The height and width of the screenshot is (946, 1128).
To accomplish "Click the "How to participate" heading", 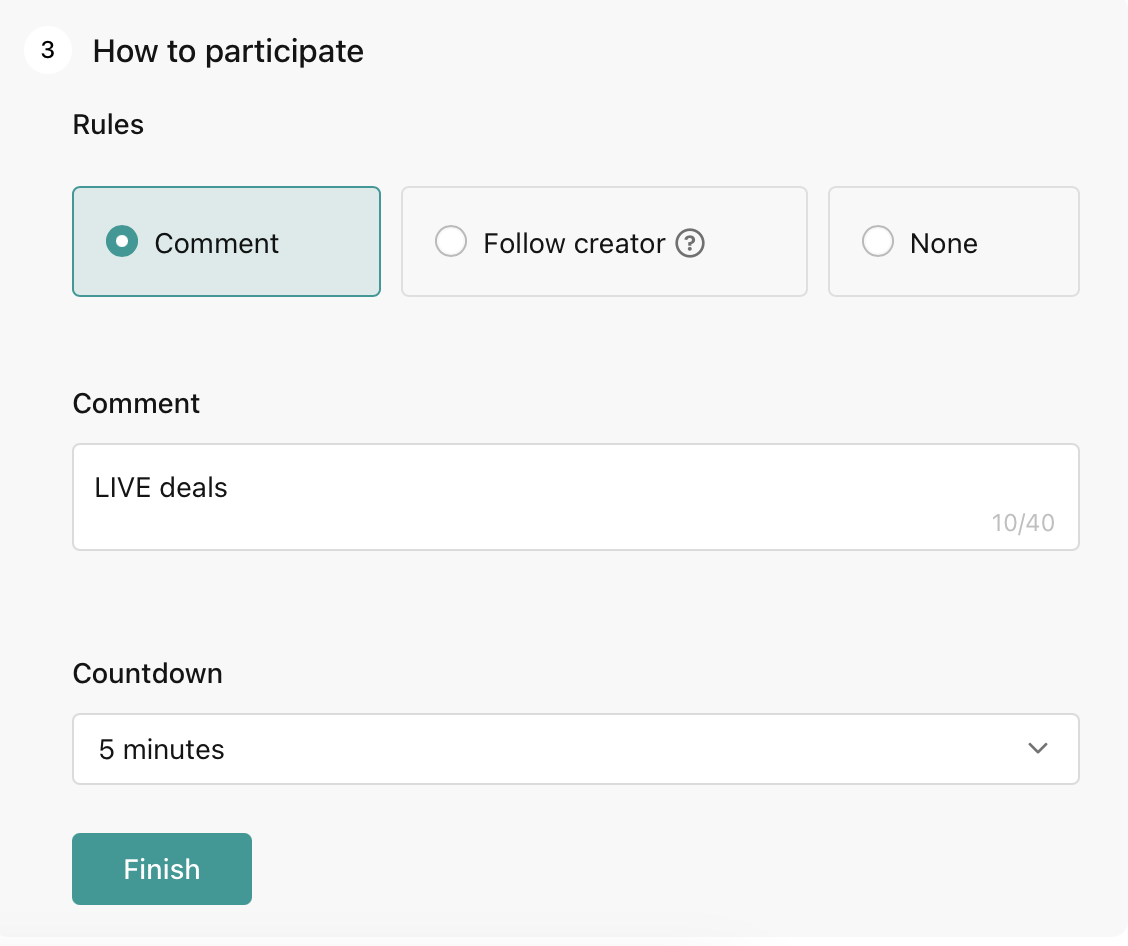I will (x=228, y=51).
